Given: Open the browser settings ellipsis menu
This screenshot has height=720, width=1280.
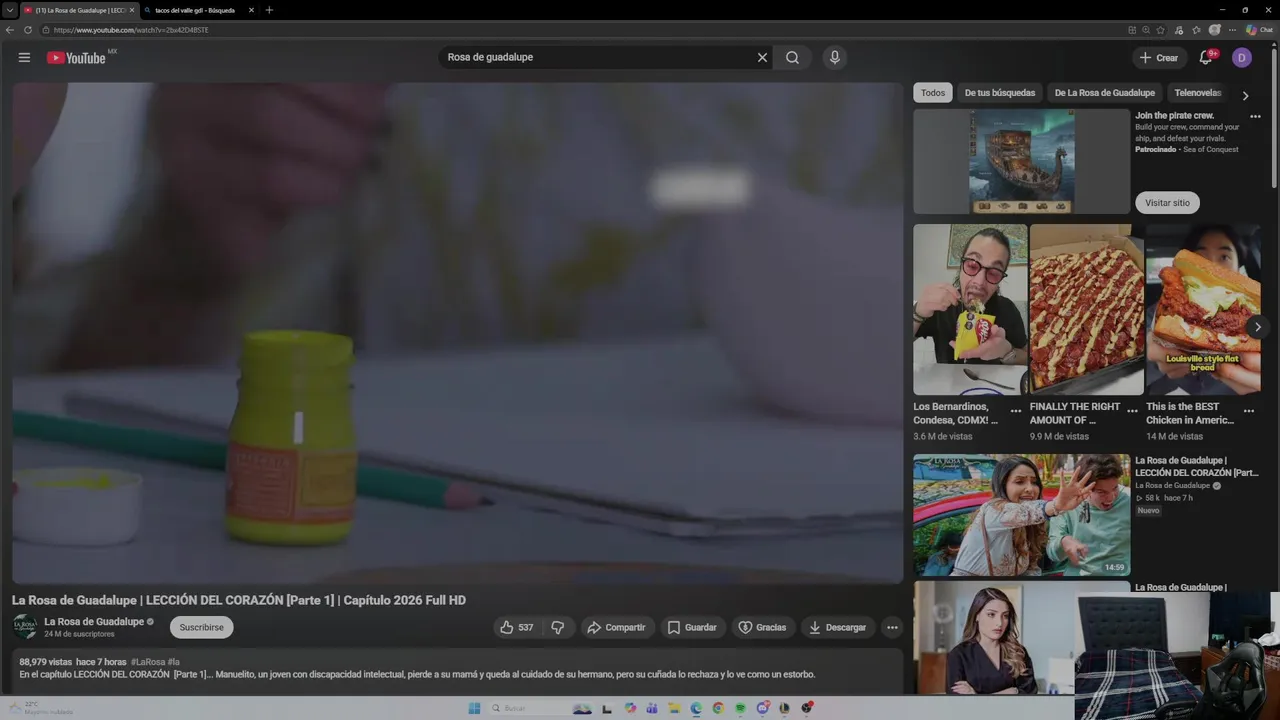Looking at the screenshot, I should pos(1232,30).
